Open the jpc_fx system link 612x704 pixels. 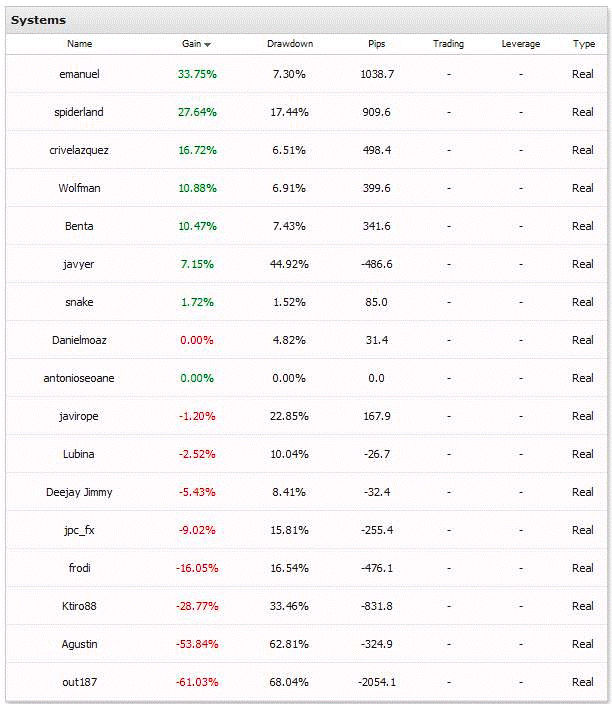(79, 531)
